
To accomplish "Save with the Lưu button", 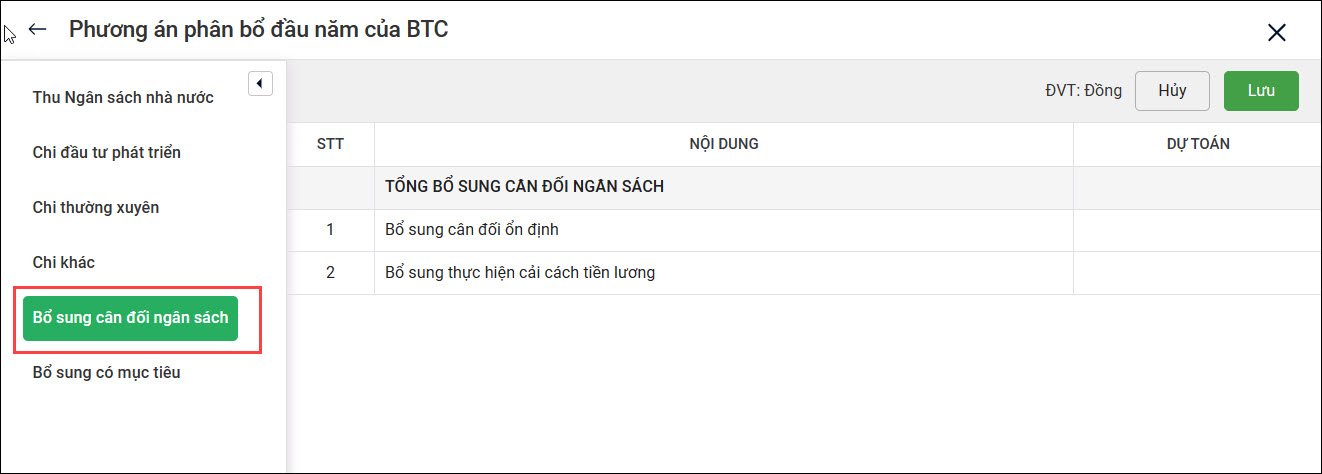I will 1260,90.
